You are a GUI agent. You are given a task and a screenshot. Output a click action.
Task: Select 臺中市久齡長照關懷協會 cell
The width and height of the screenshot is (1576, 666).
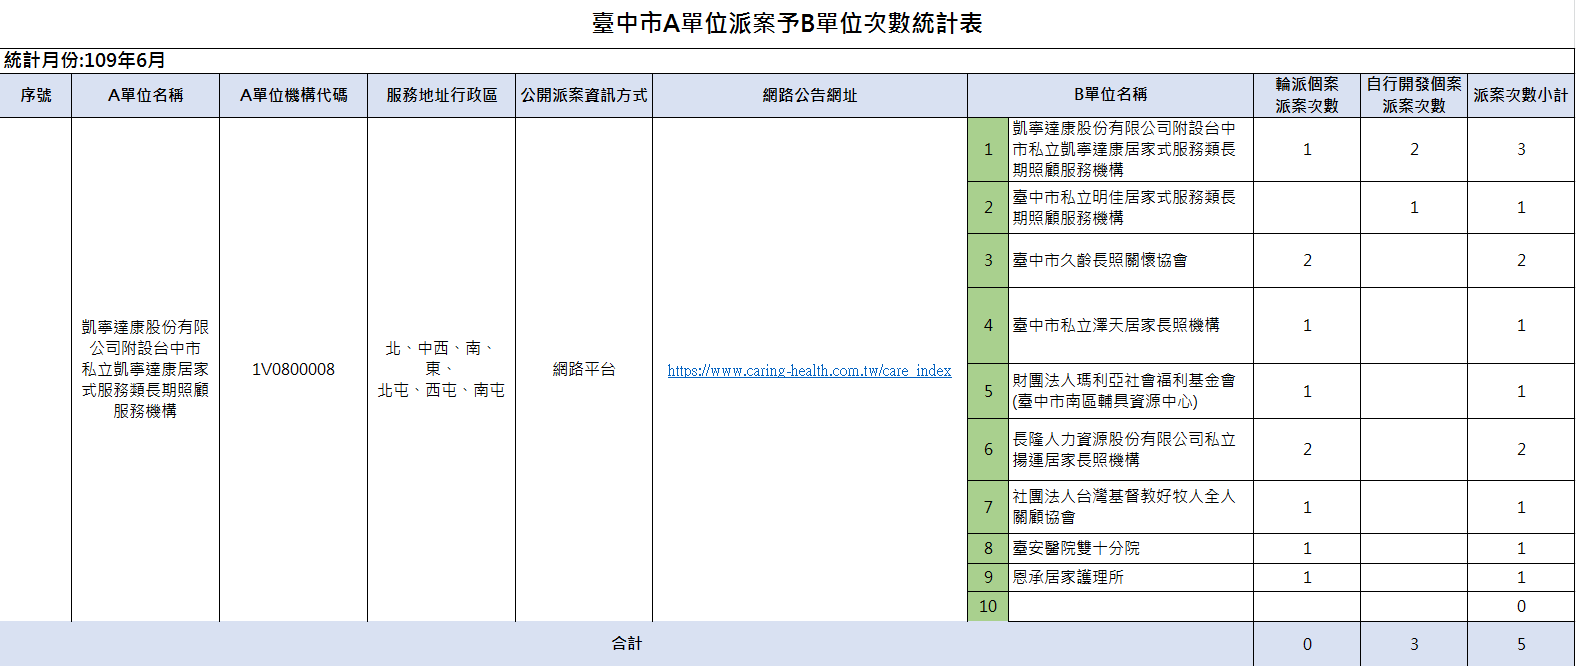point(1130,260)
